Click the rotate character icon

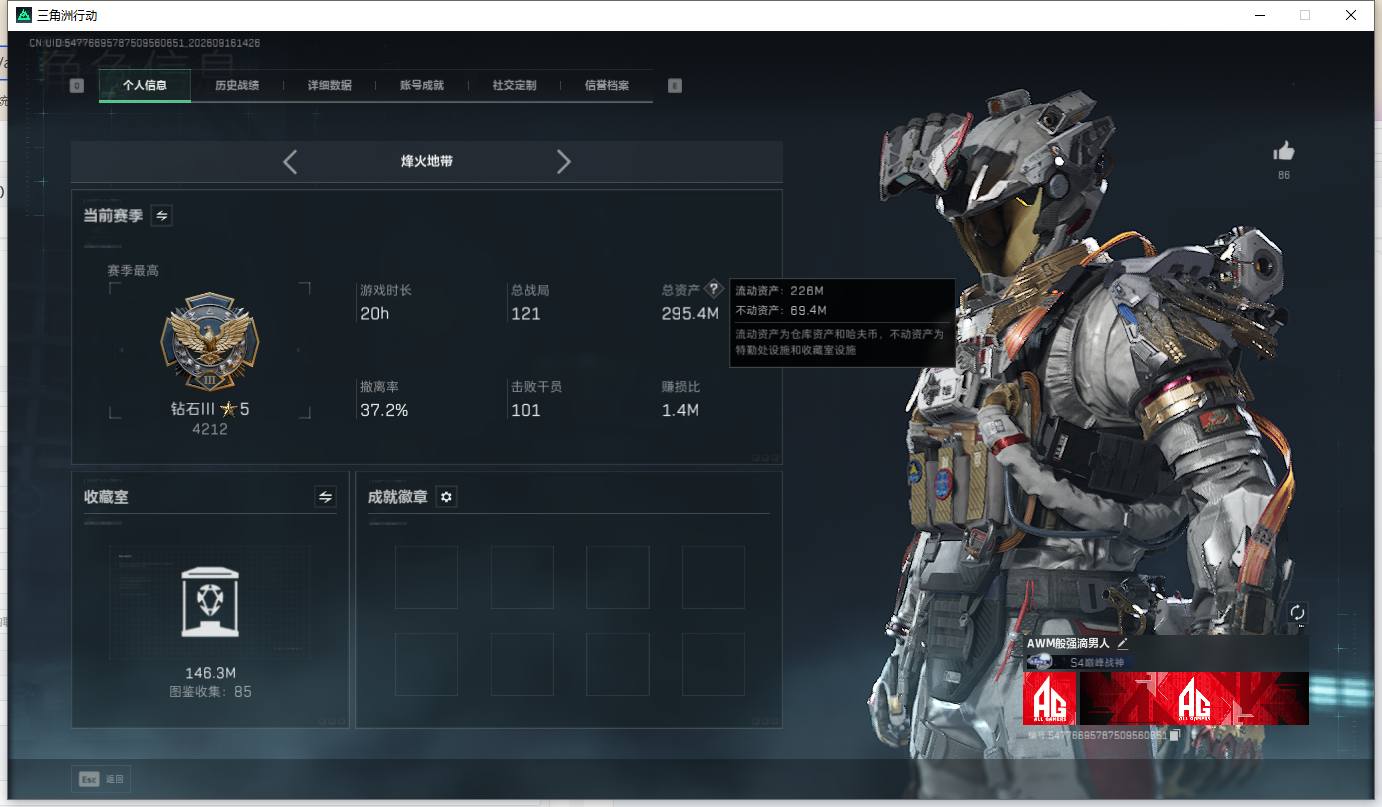tap(1298, 612)
